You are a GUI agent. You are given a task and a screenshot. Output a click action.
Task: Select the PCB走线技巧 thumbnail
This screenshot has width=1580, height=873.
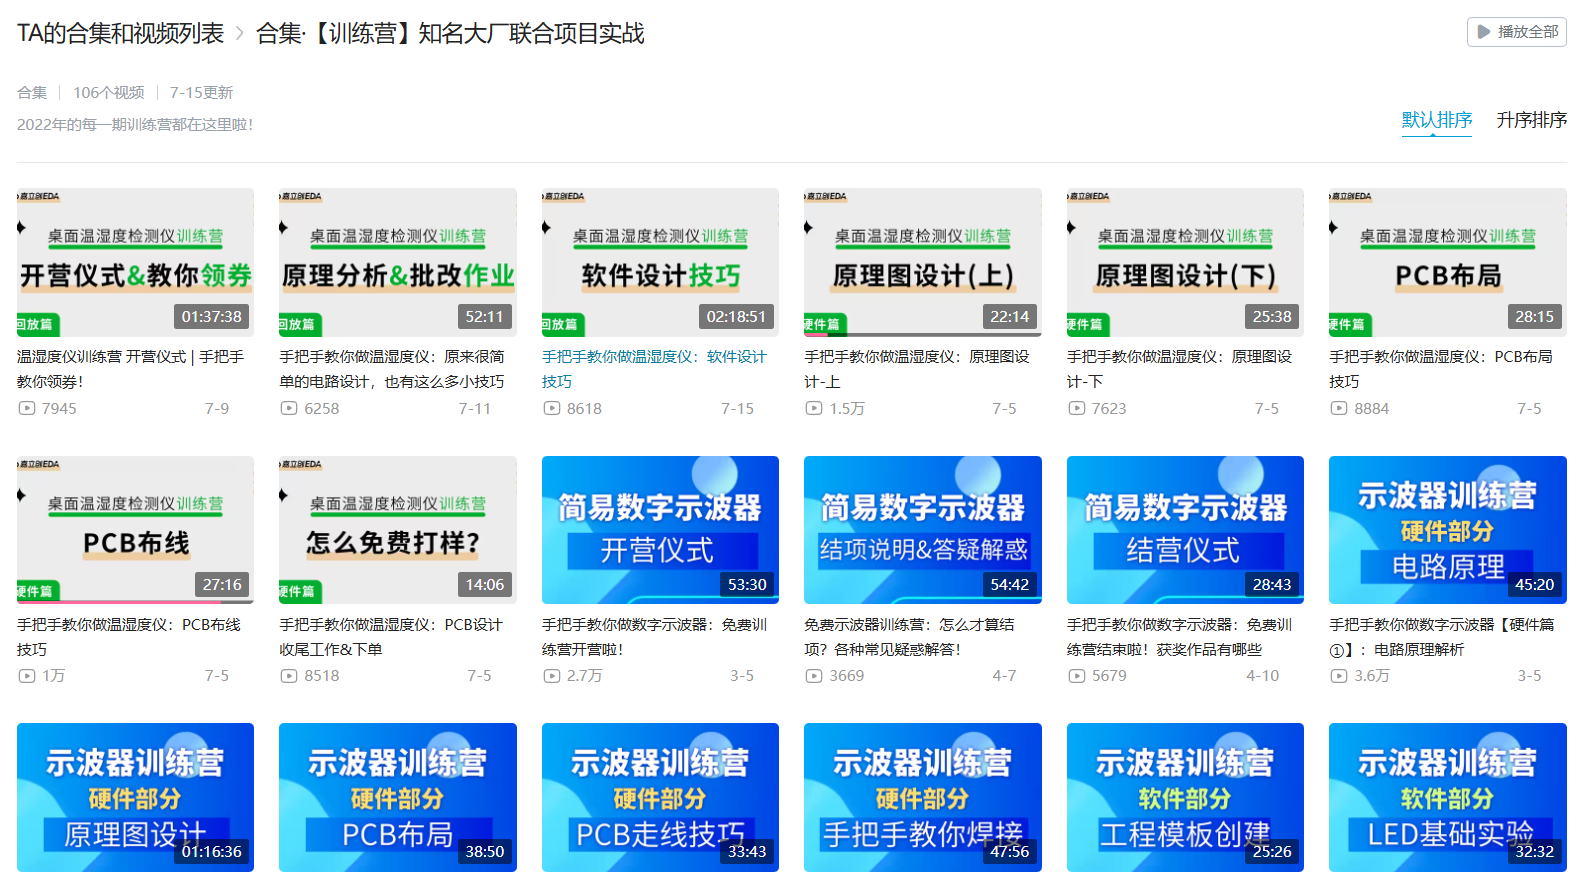660,797
